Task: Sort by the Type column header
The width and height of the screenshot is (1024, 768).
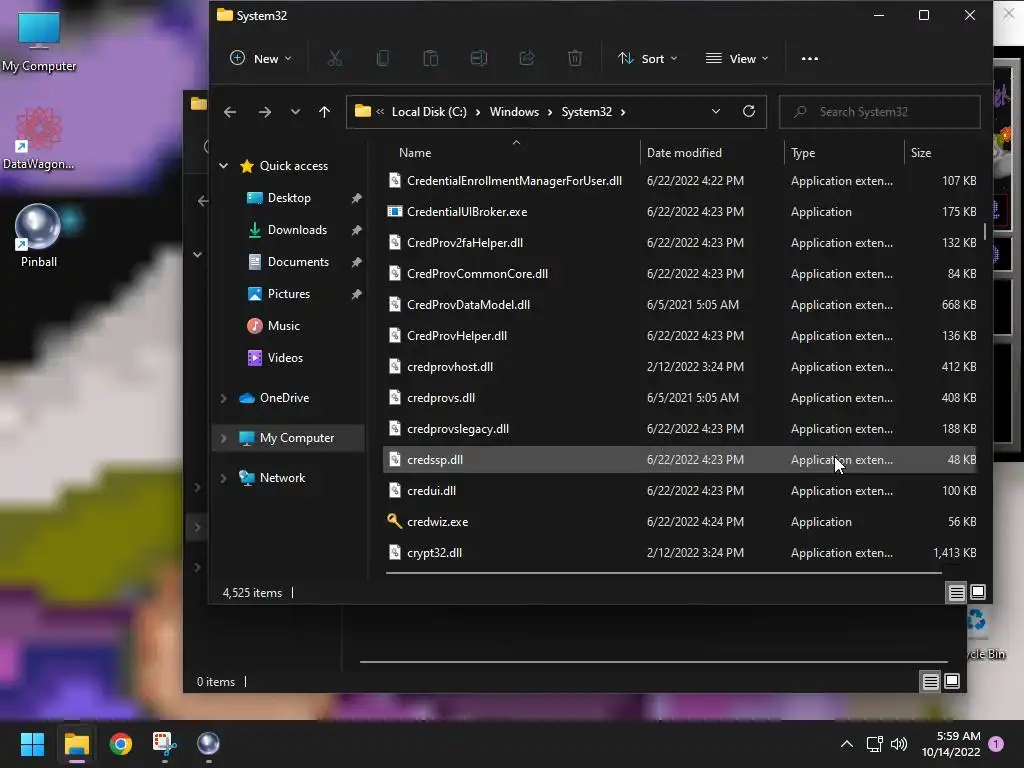Action: click(803, 153)
